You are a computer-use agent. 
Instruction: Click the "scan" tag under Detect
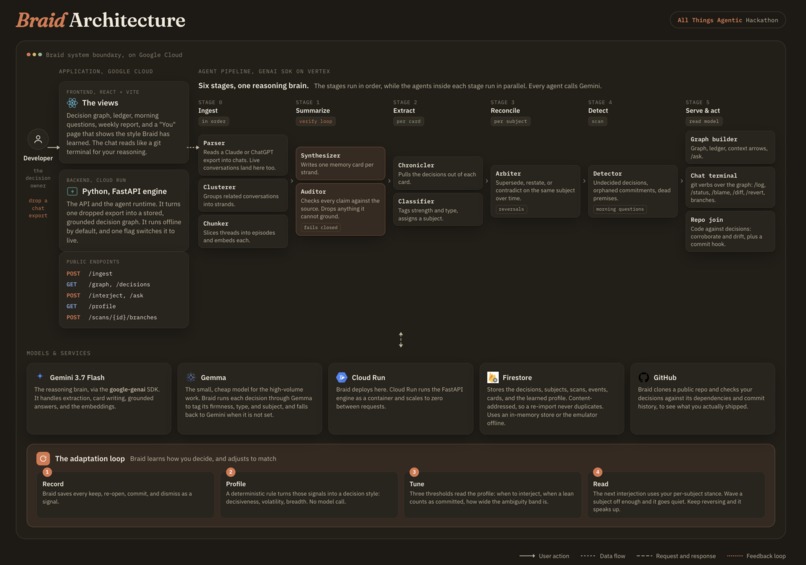pyautogui.click(x=598, y=121)
